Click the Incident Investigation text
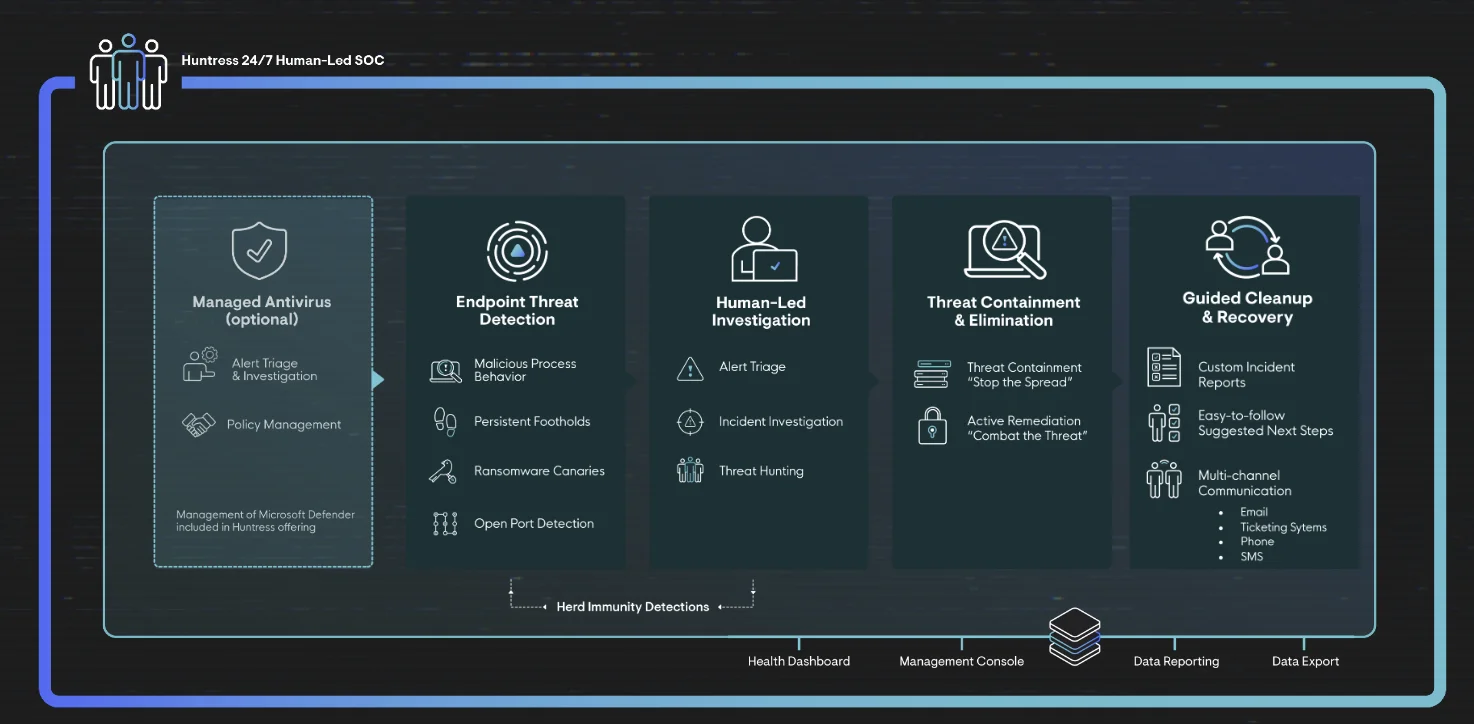 point(781,422)
